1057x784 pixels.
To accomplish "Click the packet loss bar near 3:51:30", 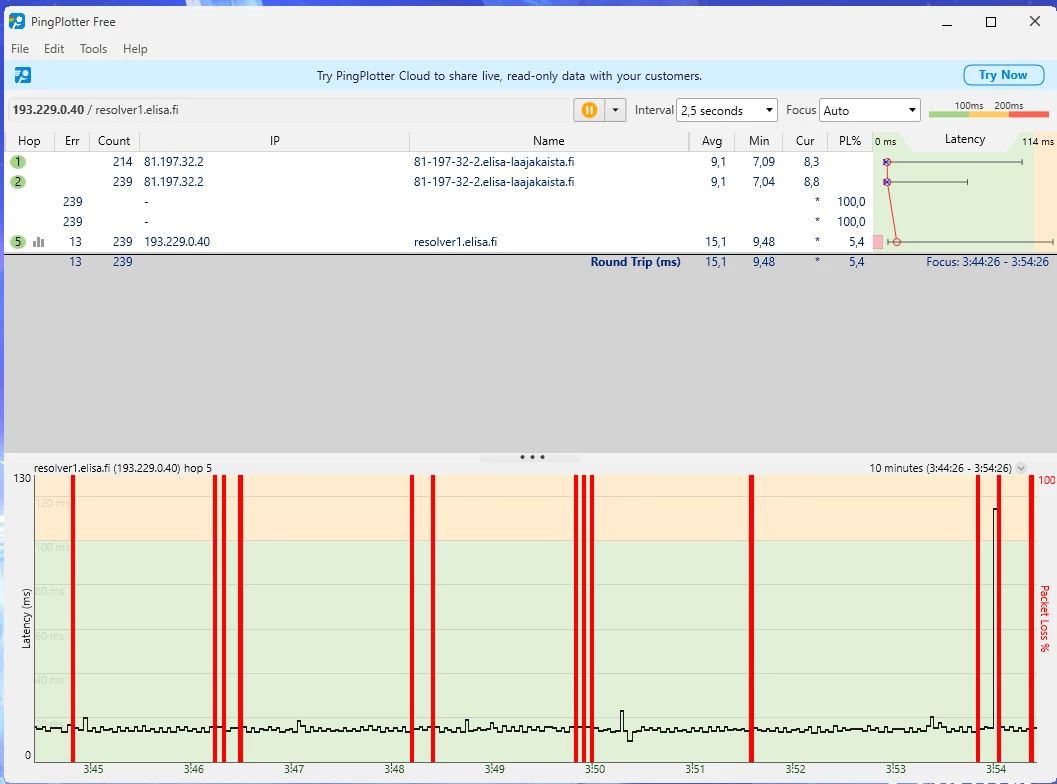I will point(751,618).
